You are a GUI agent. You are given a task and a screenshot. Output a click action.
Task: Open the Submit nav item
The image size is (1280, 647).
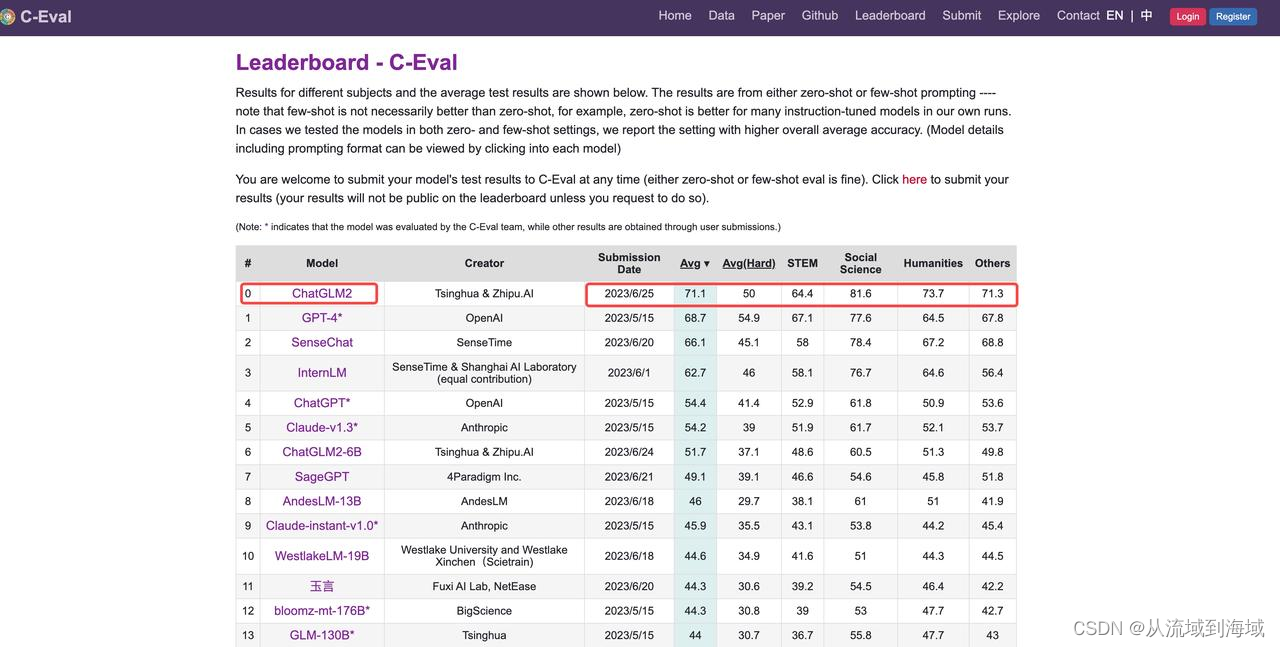(x=962, y=15)
